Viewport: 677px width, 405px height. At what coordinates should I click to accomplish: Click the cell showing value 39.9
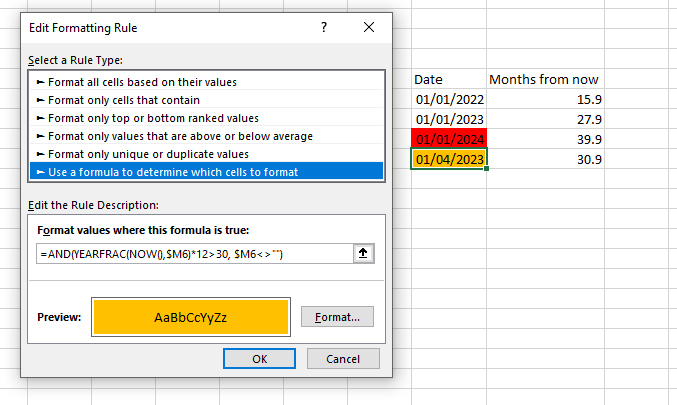point(545,139)
